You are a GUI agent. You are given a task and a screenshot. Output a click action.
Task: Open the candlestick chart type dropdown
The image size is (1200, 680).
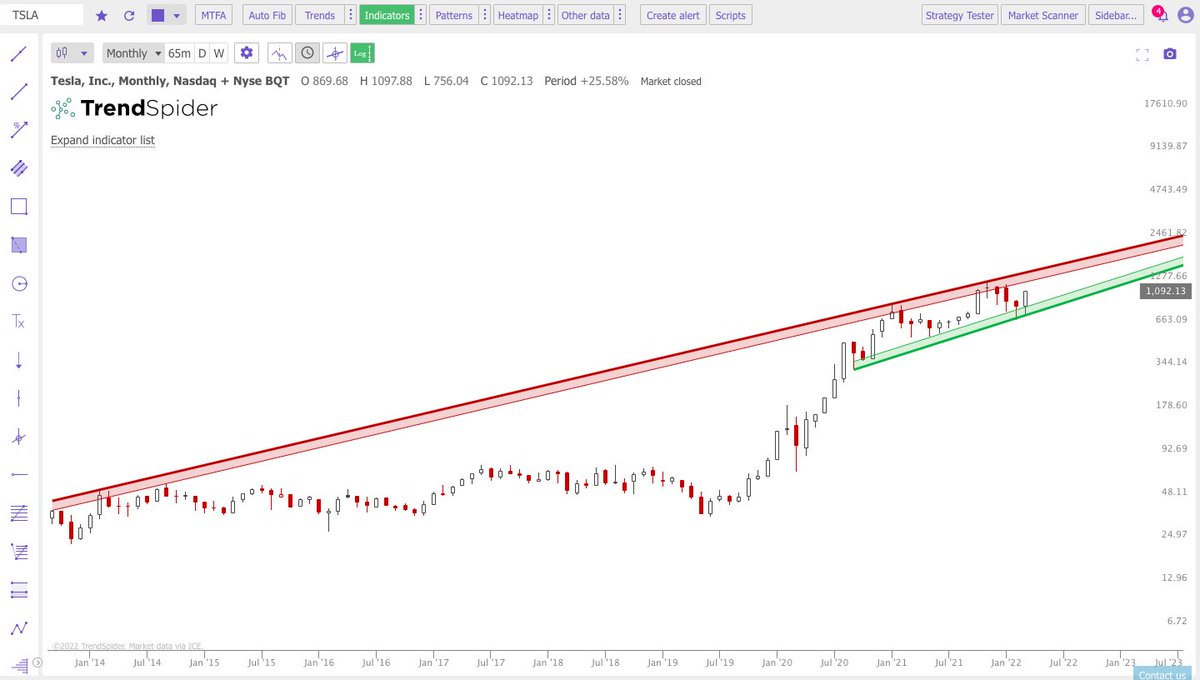click(x=72, y=53)
